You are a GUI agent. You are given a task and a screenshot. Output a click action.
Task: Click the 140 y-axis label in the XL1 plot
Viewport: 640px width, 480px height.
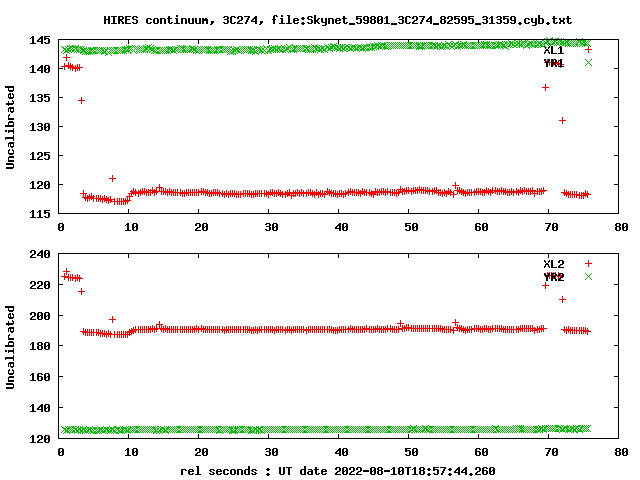[x=40, y=69]
